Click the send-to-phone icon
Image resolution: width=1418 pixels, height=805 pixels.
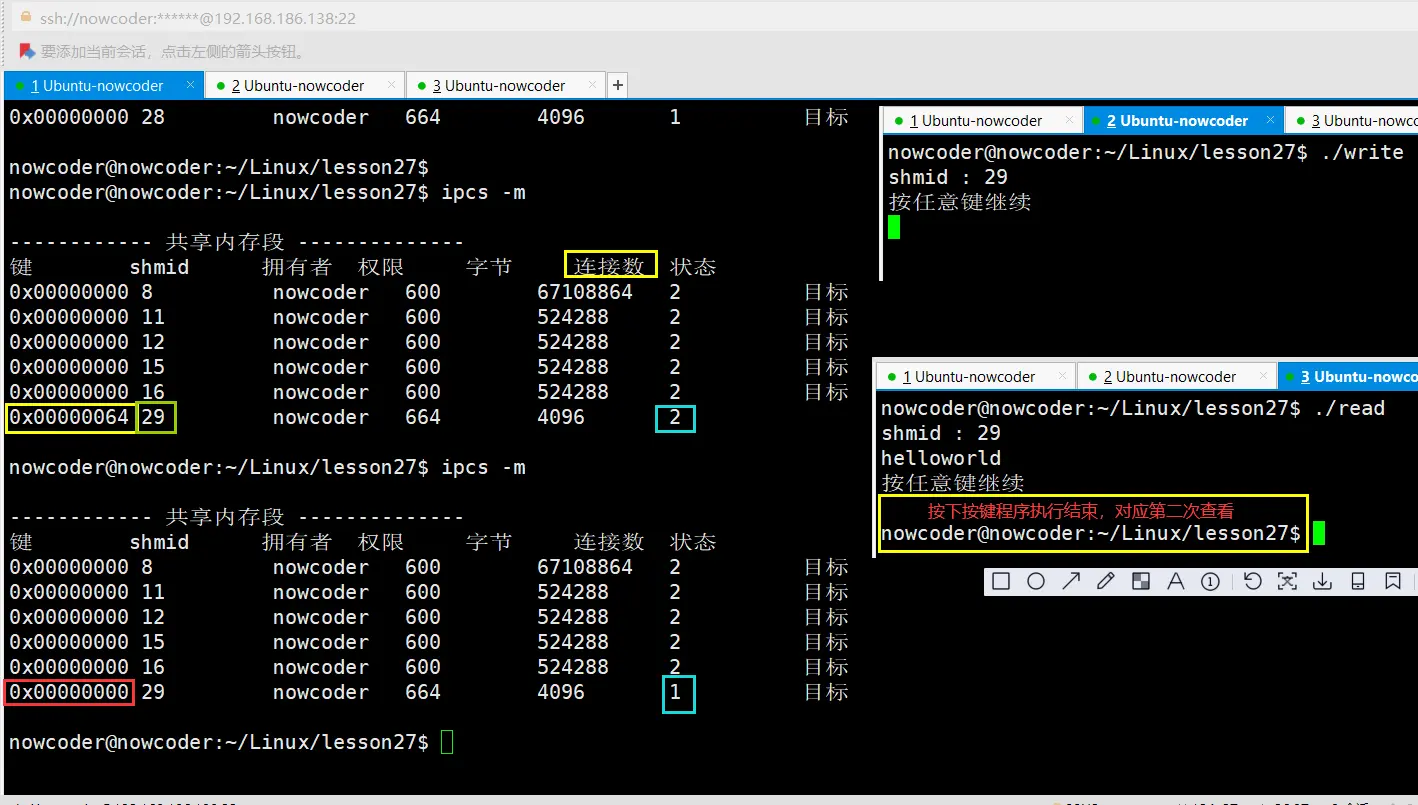[1357, 581]
